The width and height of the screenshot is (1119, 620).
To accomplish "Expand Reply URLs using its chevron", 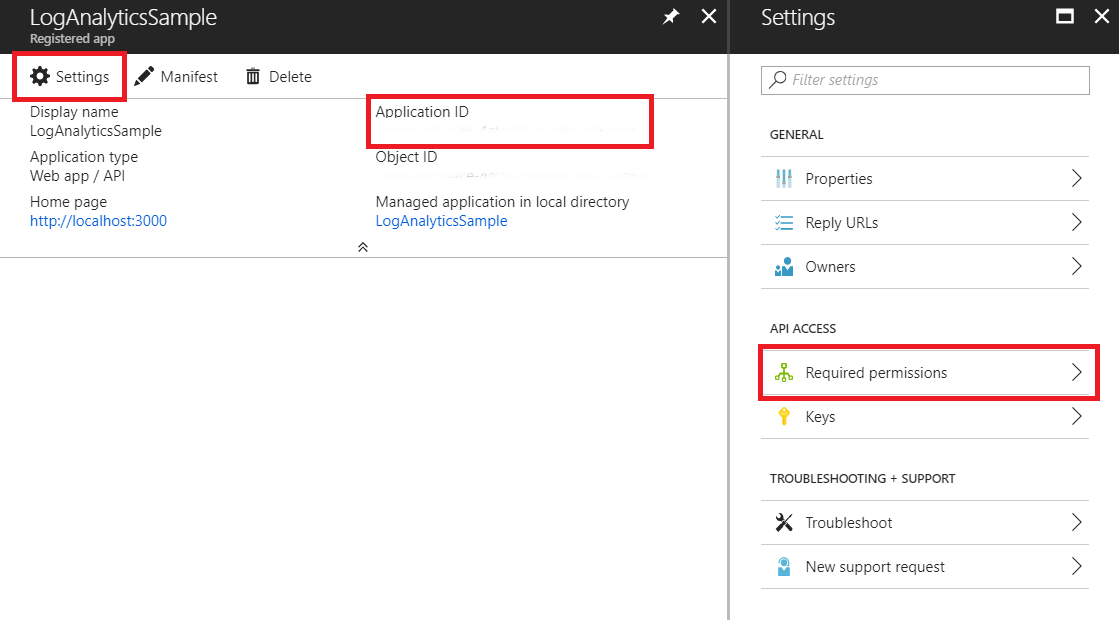I will (x=1076, y=223).
